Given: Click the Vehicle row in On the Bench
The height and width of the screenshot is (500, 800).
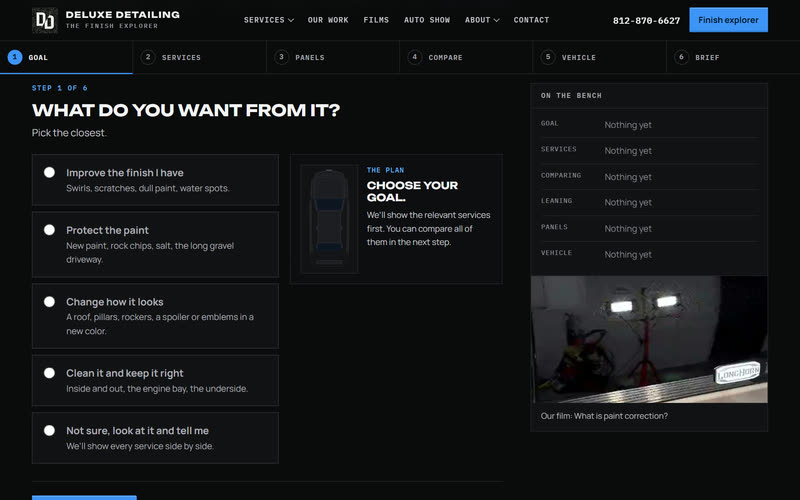Looking at the screenshot, I should (649, 254).
